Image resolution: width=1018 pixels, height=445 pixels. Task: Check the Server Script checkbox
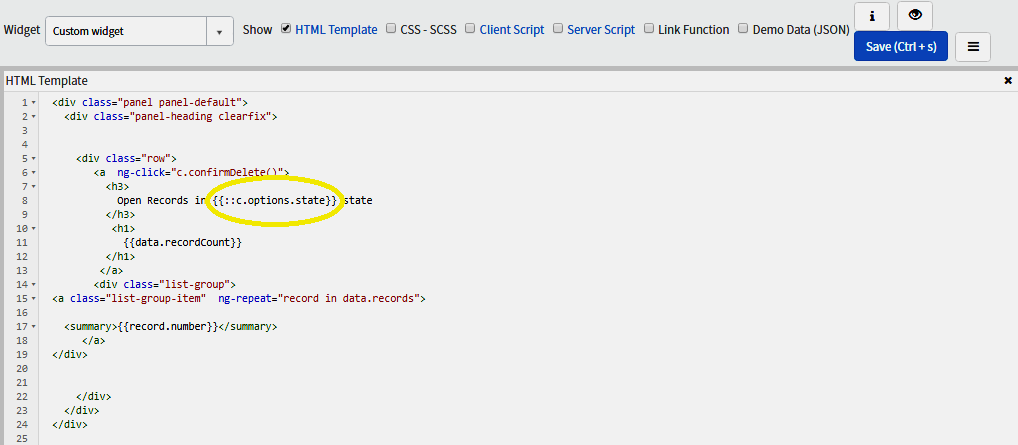click(558, 29)
